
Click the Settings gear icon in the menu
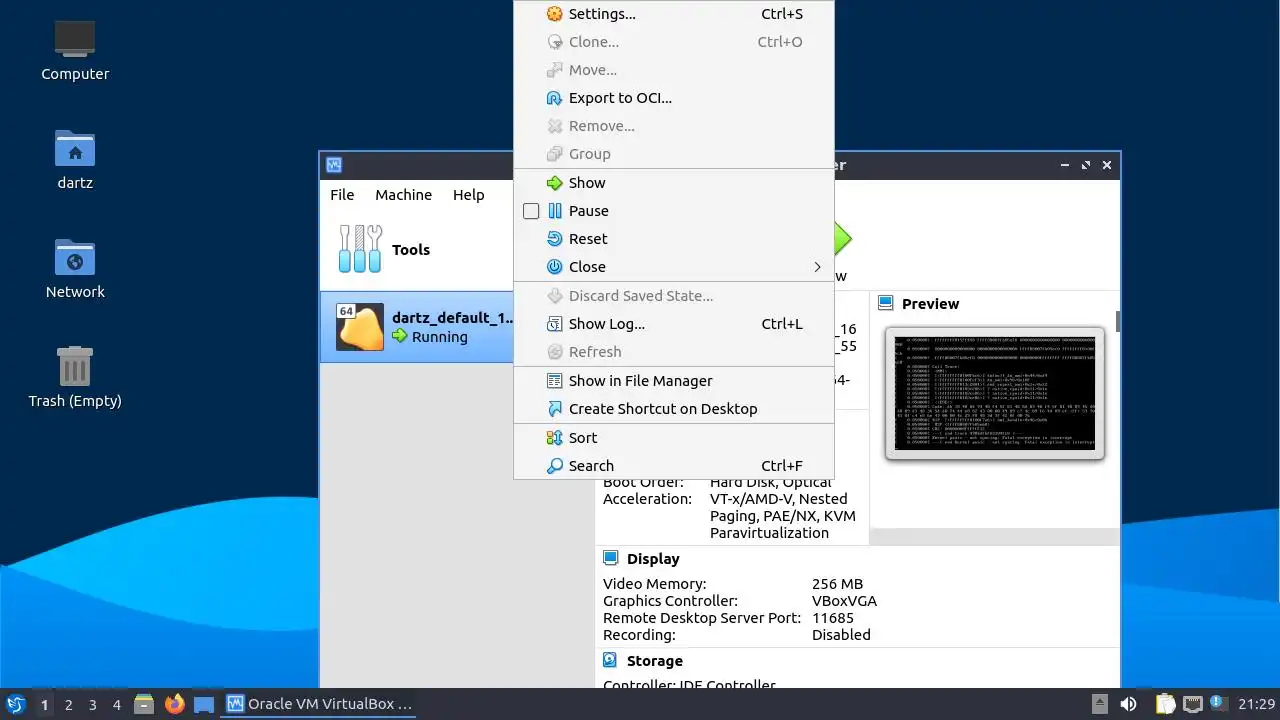(x=554, y=14)
